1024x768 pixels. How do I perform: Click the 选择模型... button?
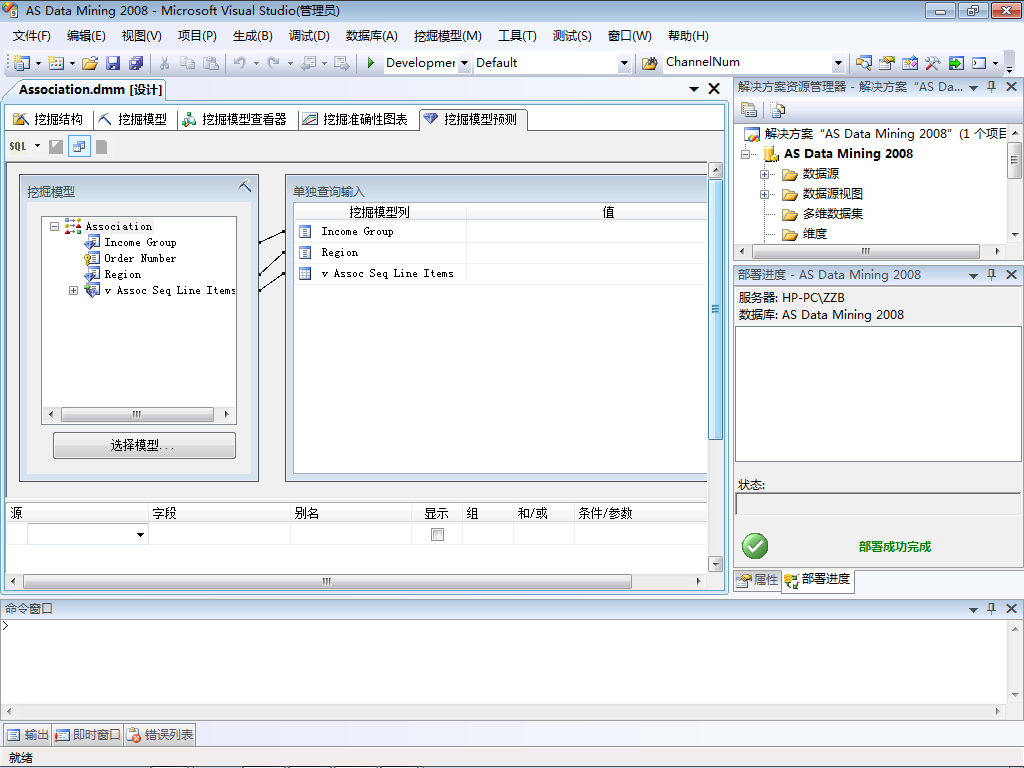point(144,445)
